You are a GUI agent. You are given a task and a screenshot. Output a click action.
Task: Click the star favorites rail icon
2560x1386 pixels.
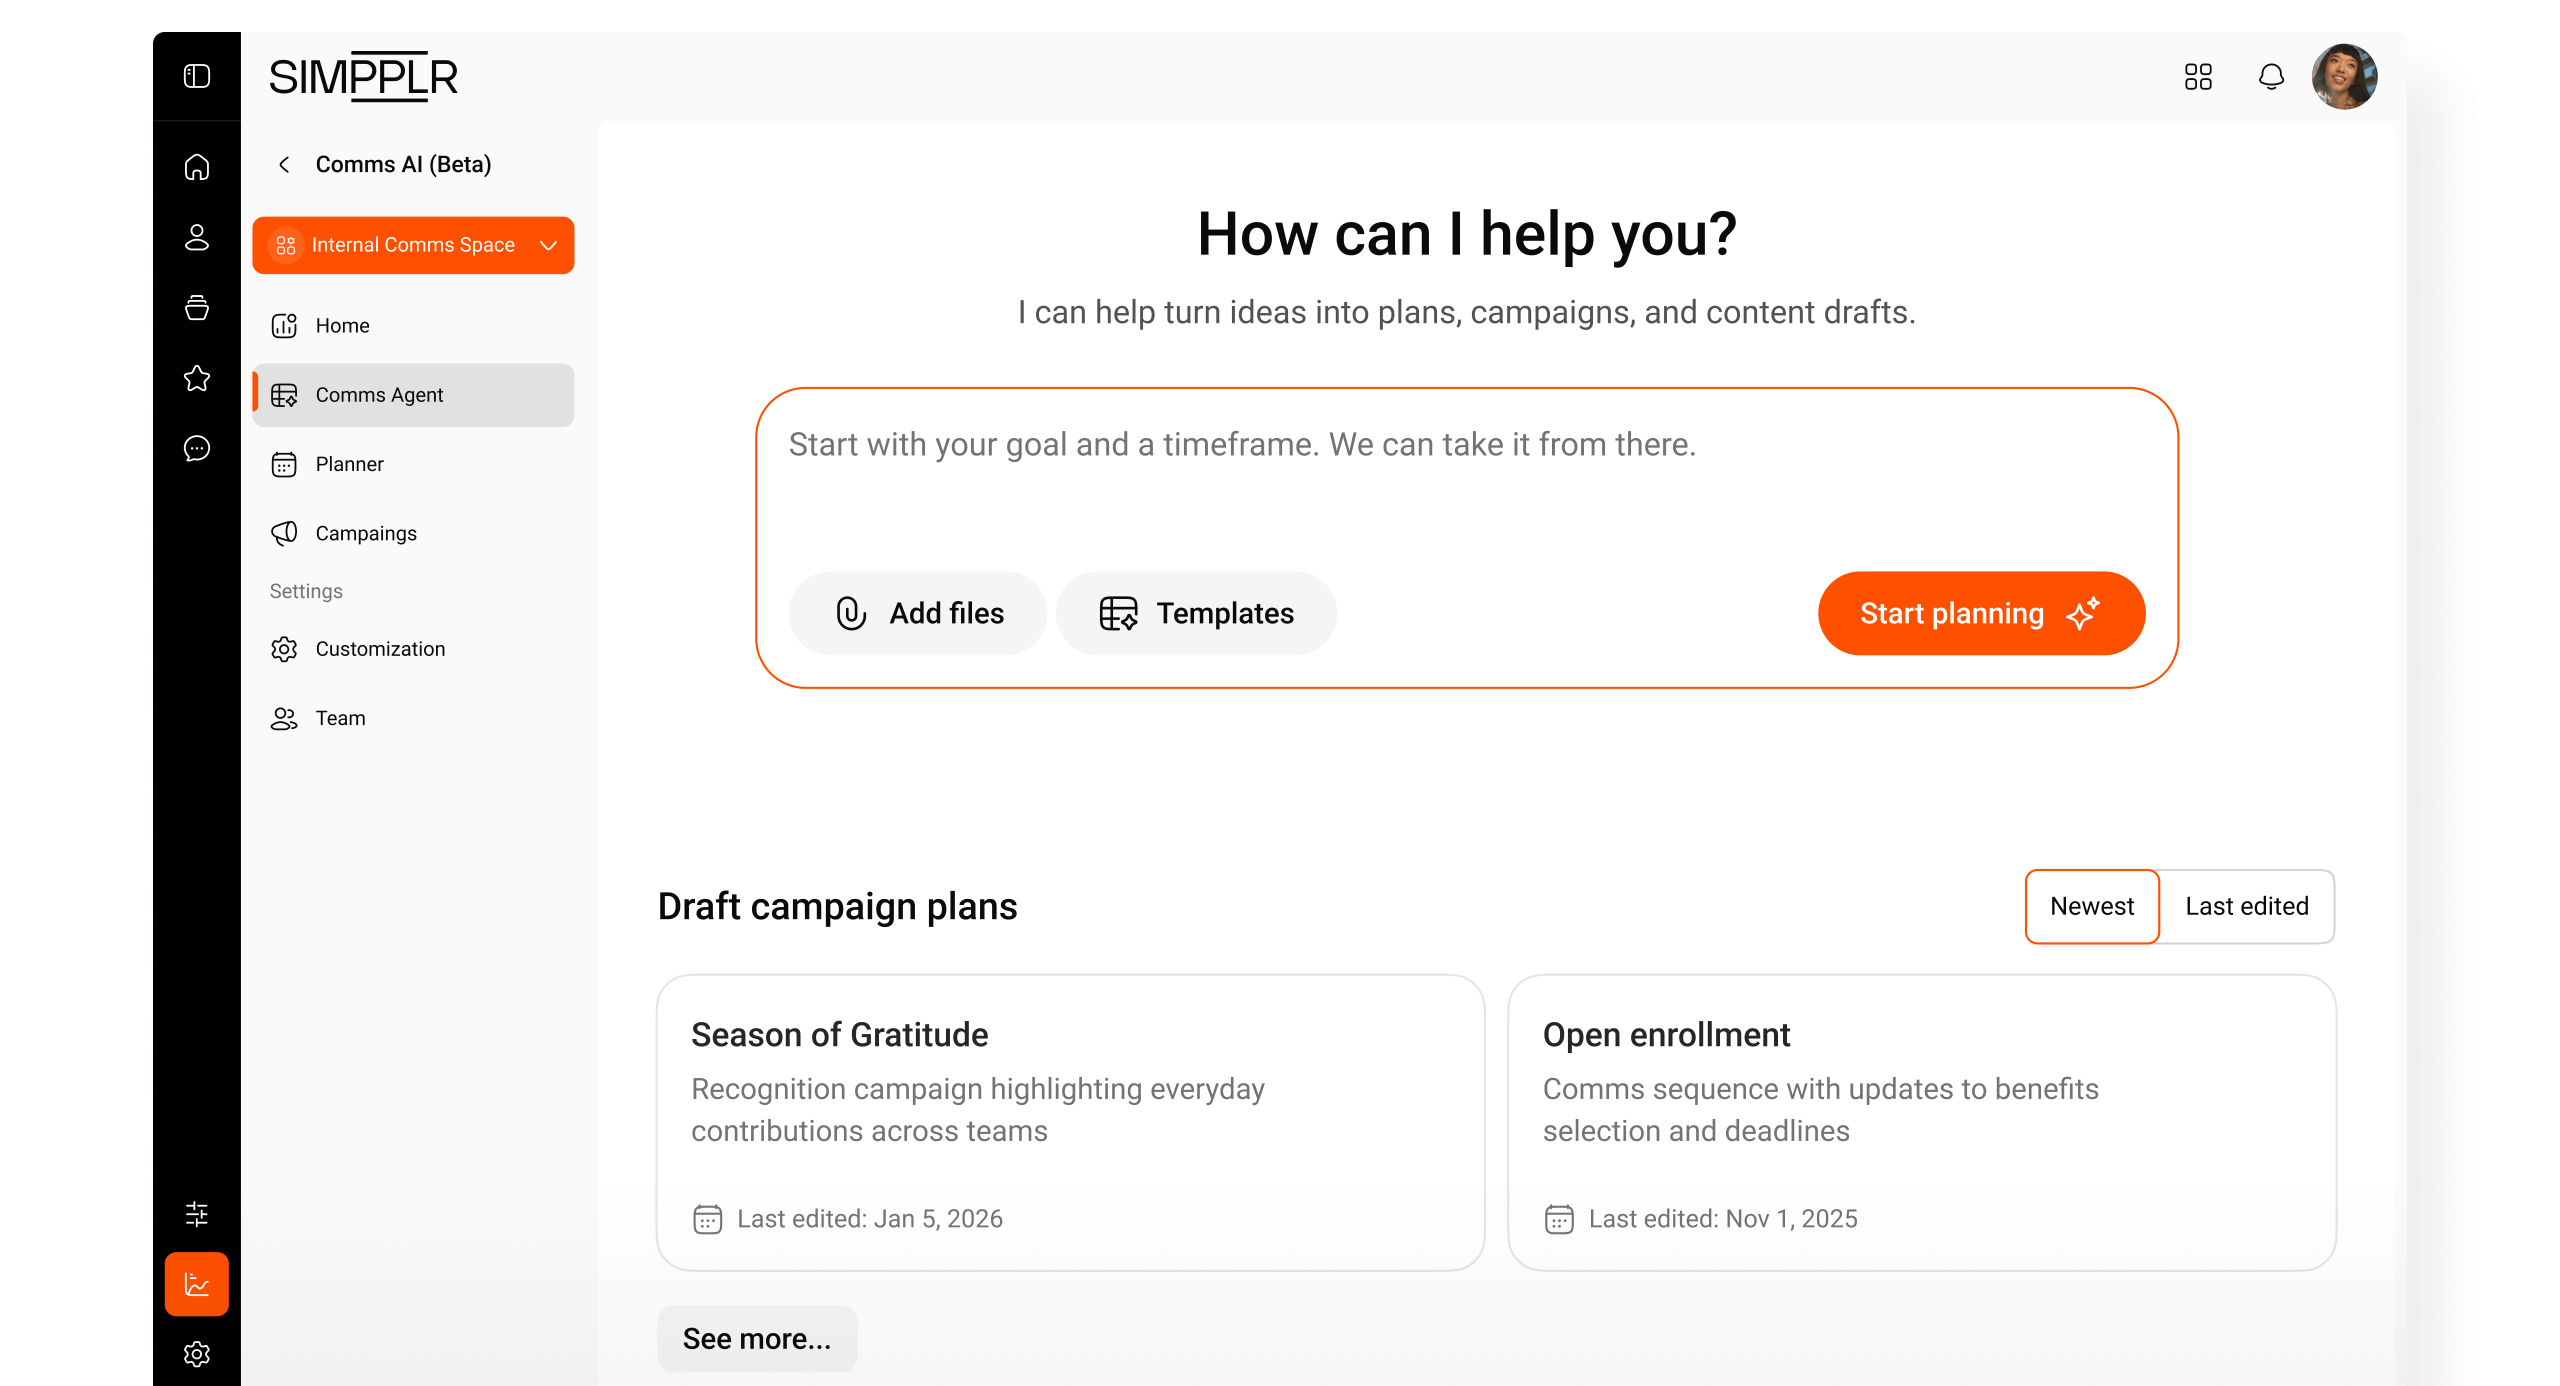[197, 378]
